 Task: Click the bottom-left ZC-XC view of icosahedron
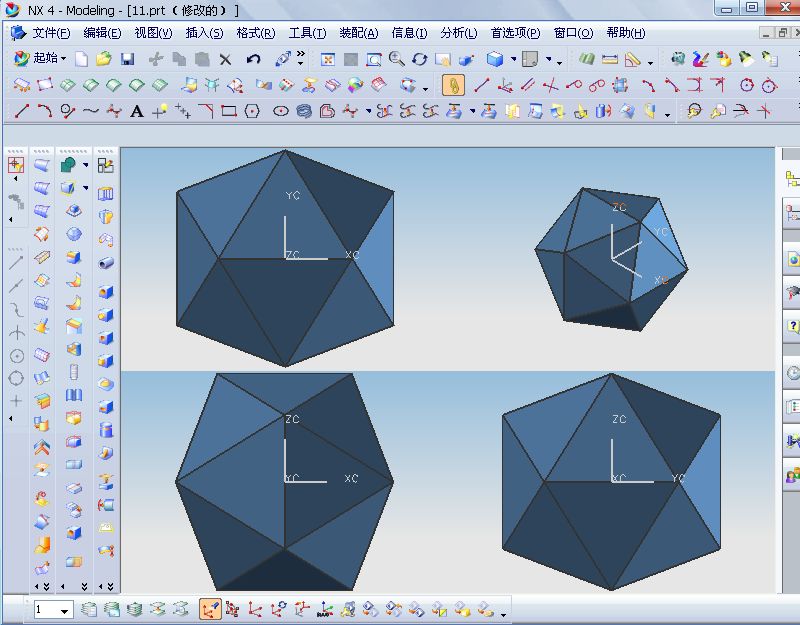[285, 482]
